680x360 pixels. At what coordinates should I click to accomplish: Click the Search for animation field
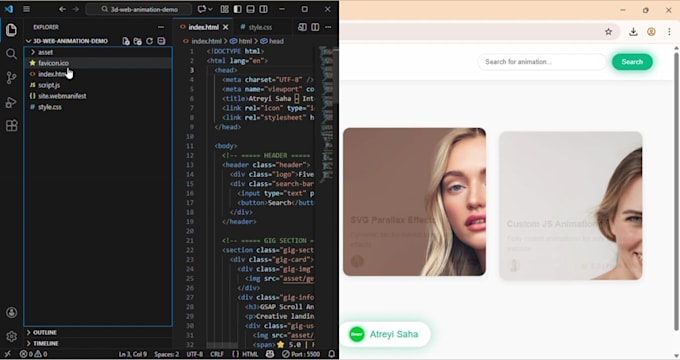point(542,62)
